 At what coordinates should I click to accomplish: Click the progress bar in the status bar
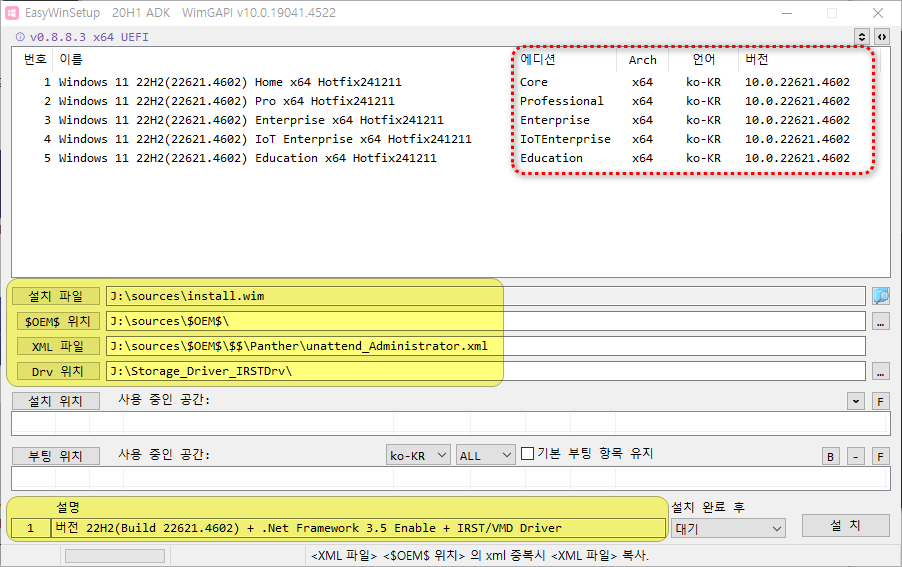[x=115, y=555]
